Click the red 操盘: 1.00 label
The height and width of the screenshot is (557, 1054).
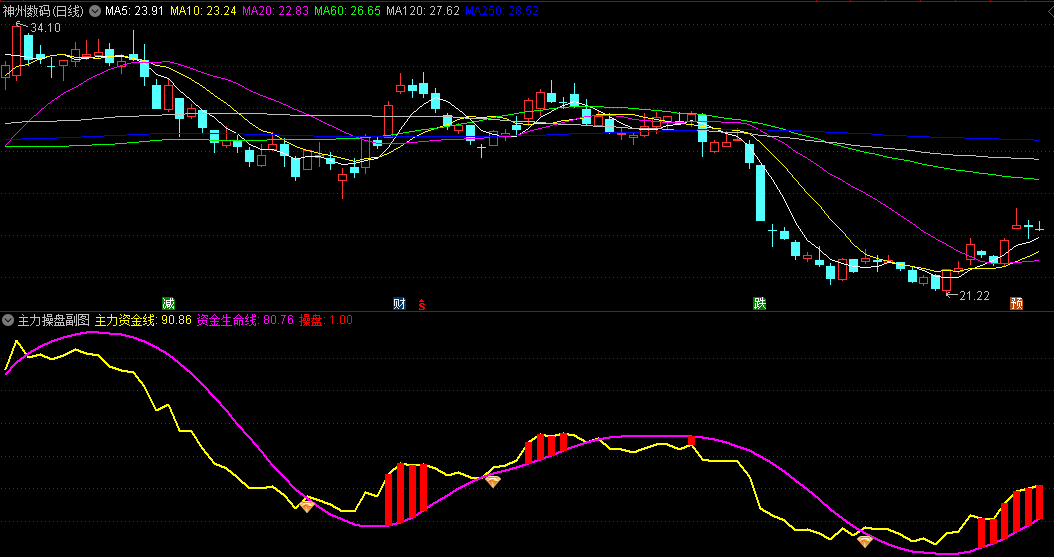(325, 320)
